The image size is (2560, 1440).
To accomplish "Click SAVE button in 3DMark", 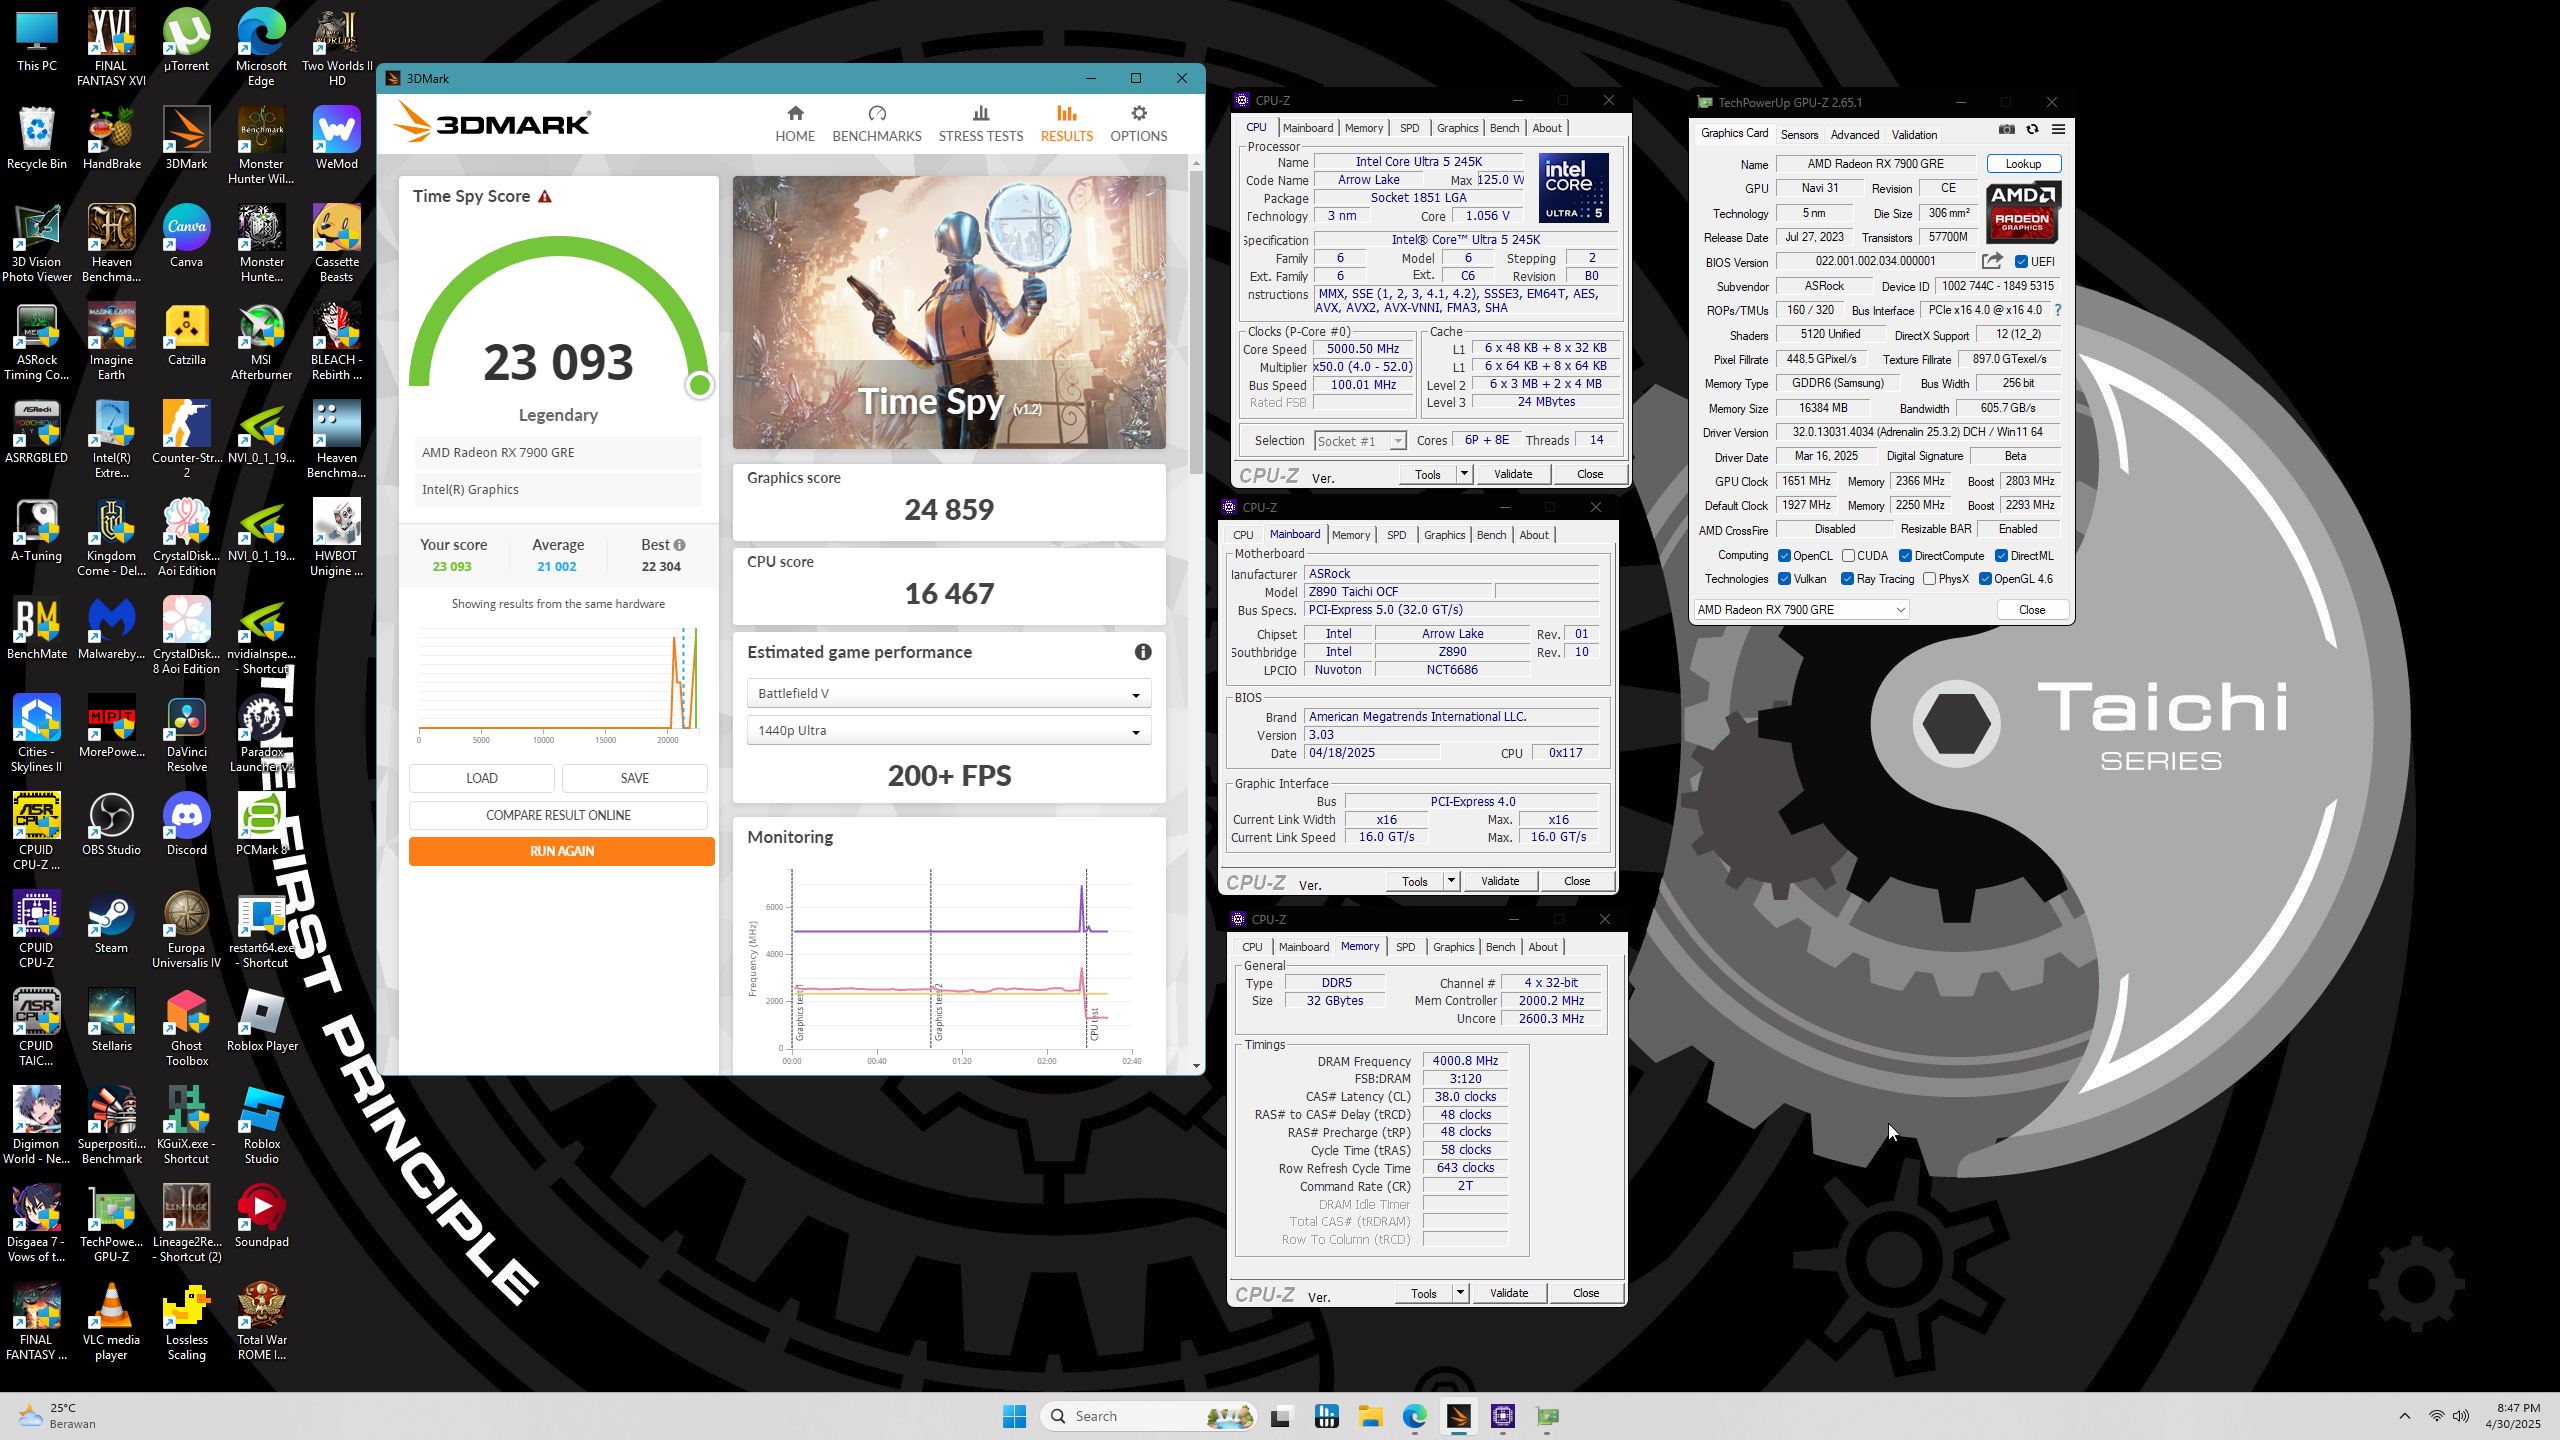I will (634, 778).
